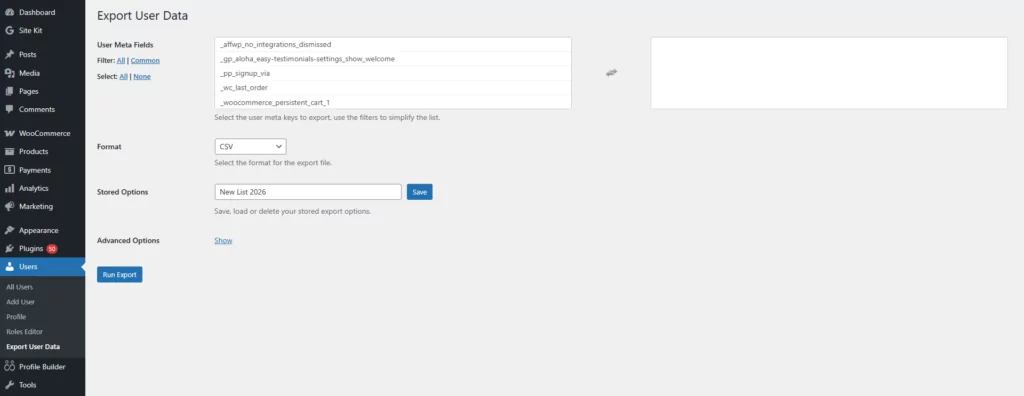Click the Comments bubble icon

(9, 109)
